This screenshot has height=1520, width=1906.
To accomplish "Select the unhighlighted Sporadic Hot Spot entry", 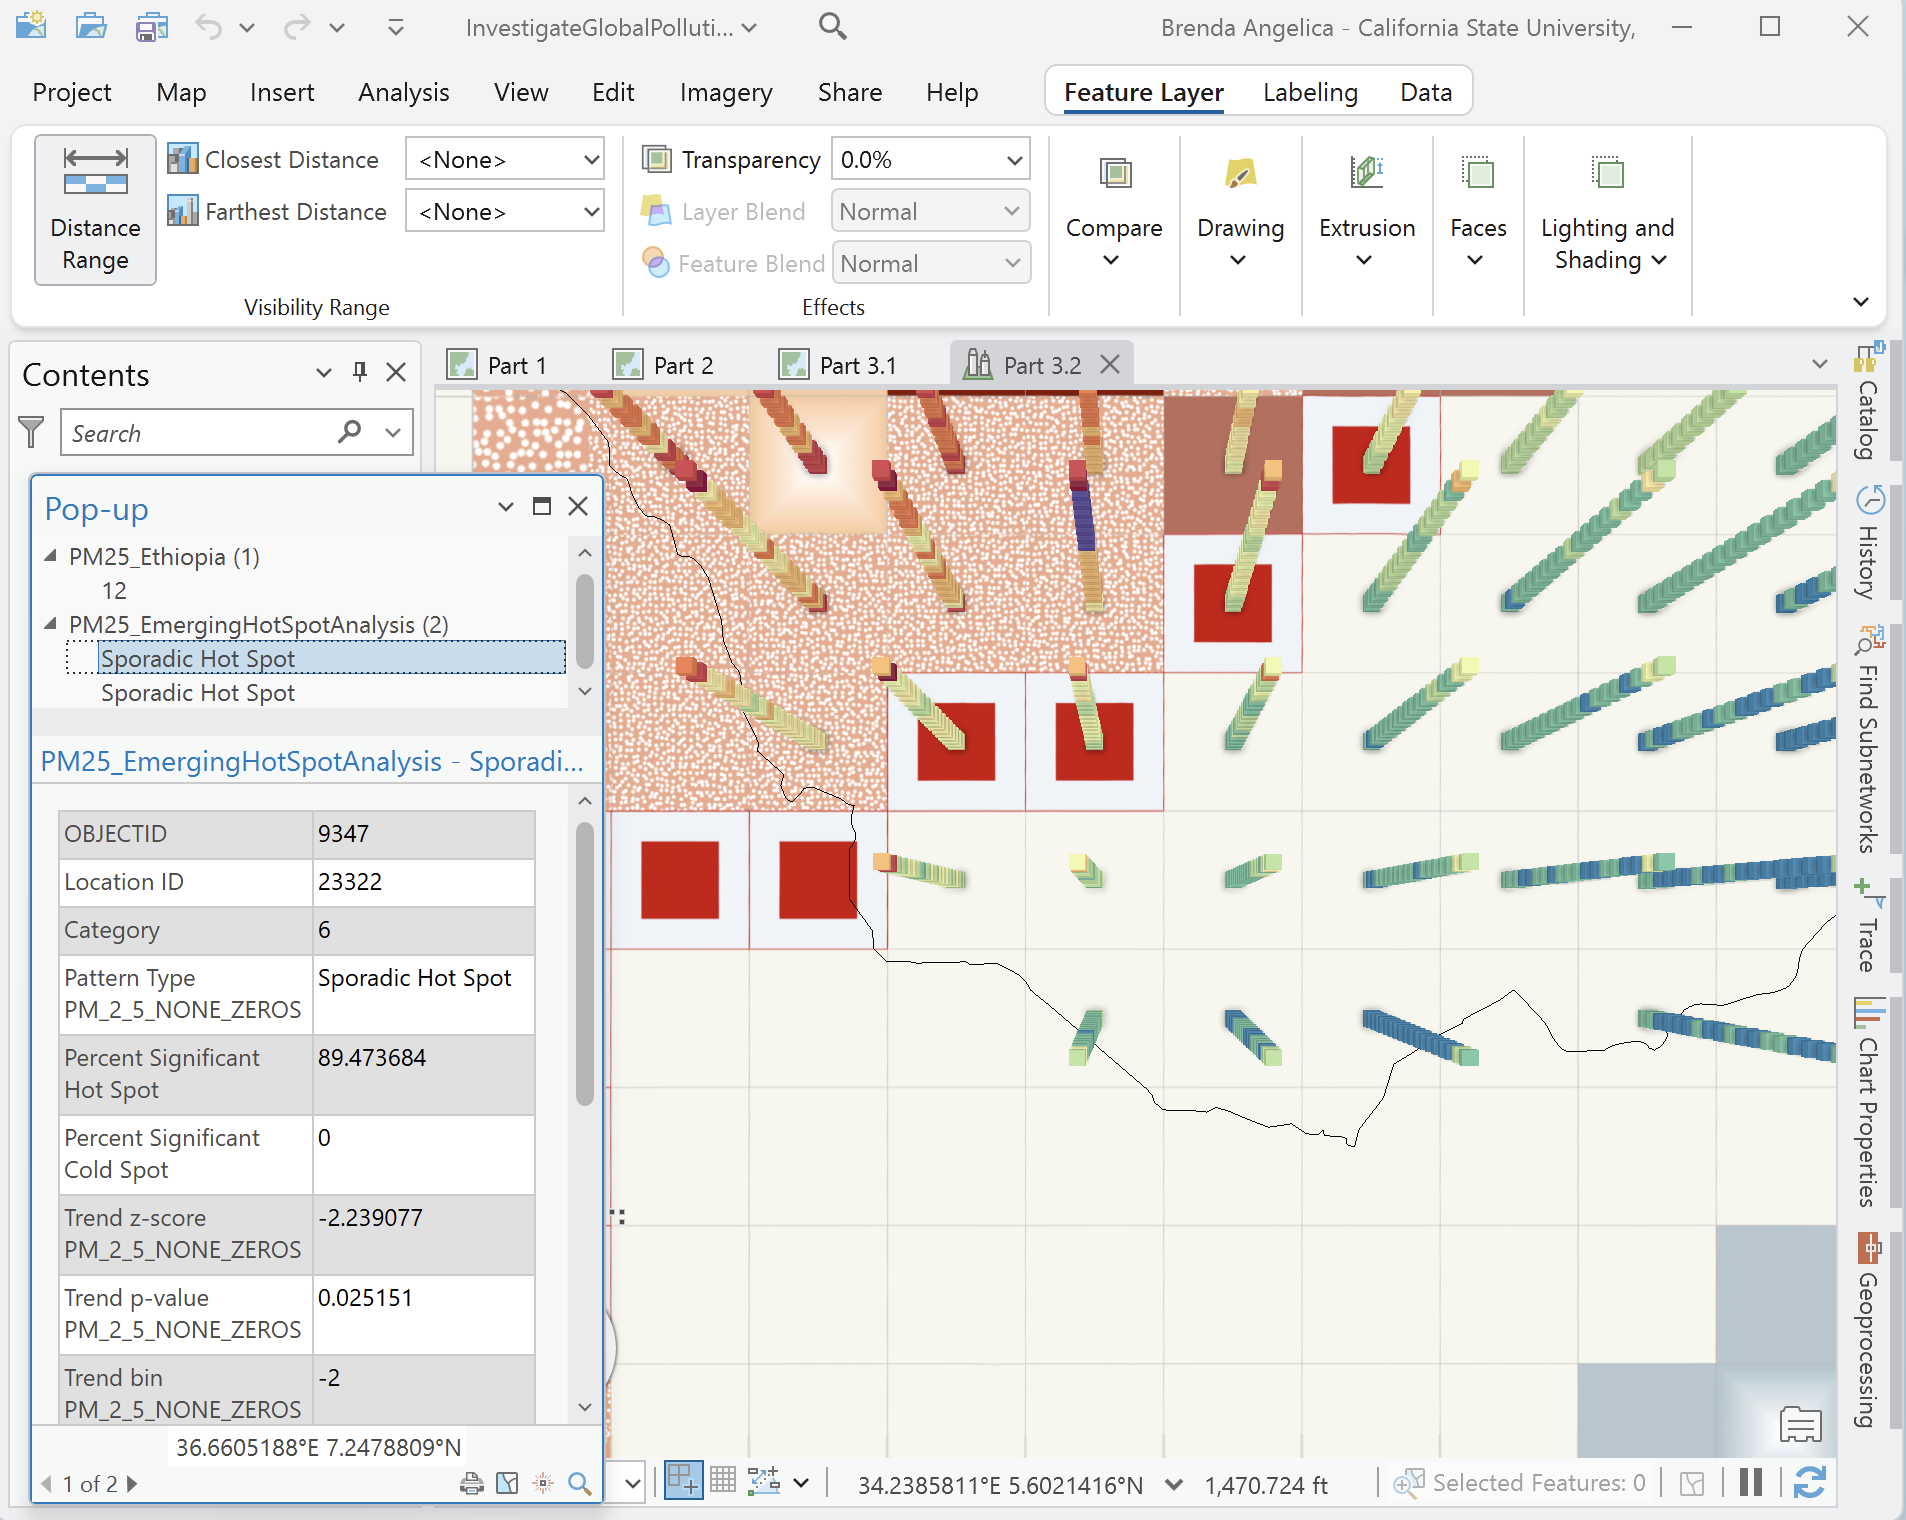I will (198, 693).
